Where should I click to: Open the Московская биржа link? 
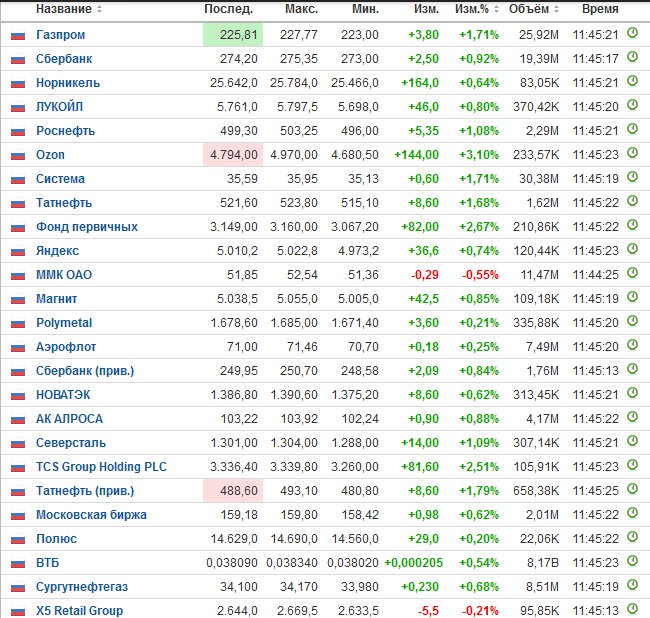coord(91,515)
